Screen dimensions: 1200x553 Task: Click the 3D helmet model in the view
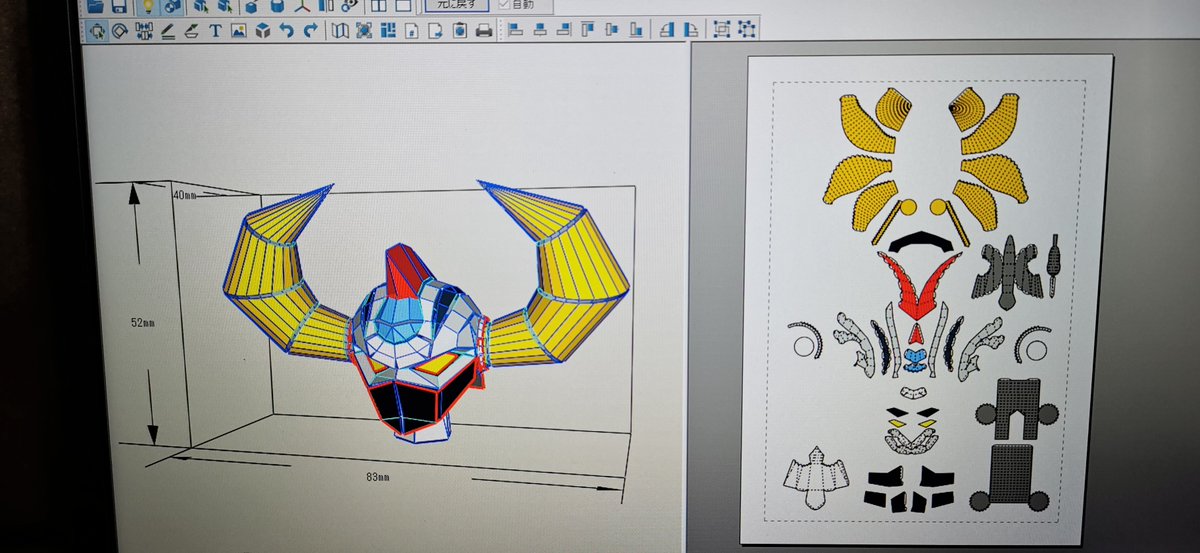(x=425, y=315)
